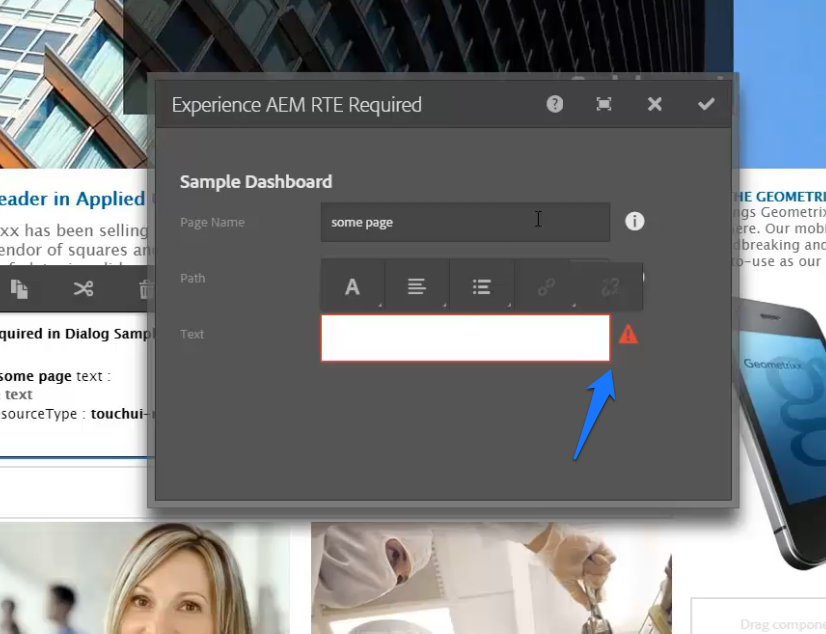
Task: Click the info icon beside the Page Name field
Action: (x=634, y=221)
